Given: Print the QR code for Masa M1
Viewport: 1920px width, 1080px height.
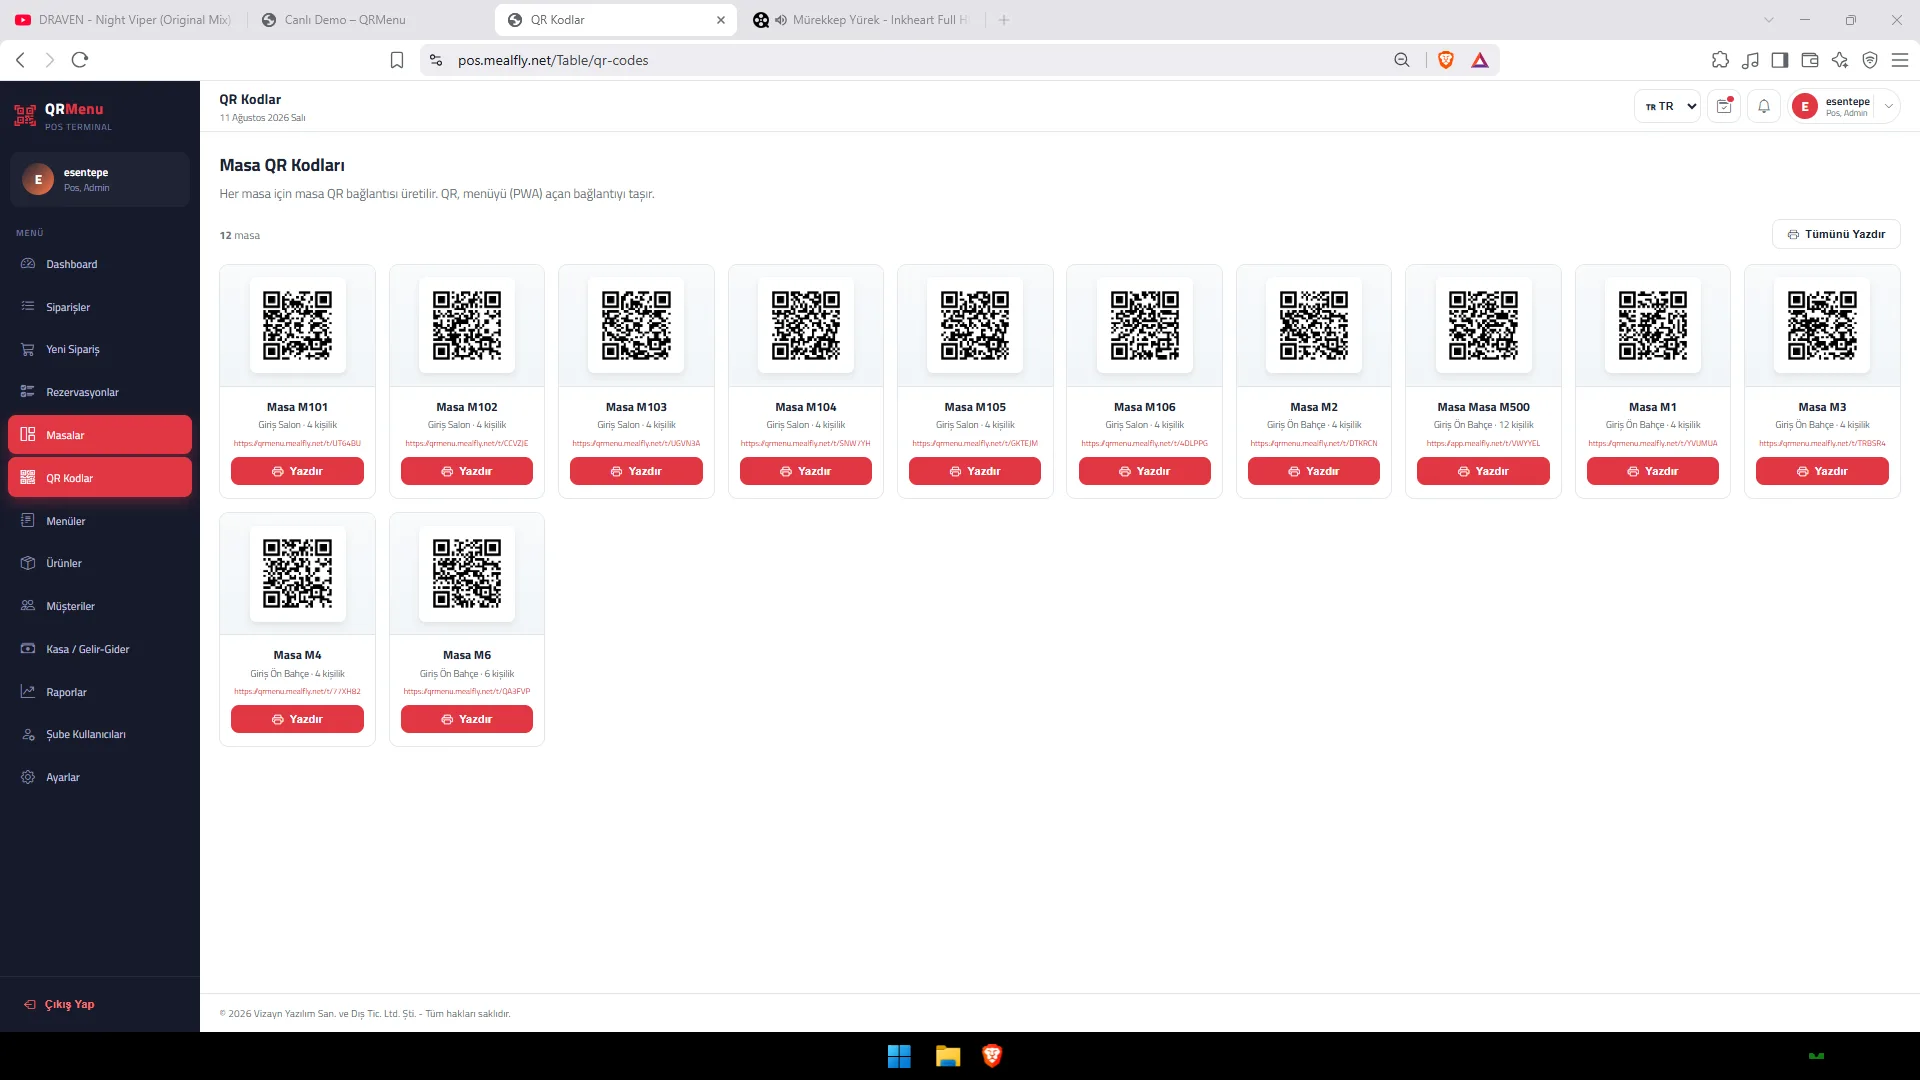Looking at the screenshot, I should (1653, 471).
